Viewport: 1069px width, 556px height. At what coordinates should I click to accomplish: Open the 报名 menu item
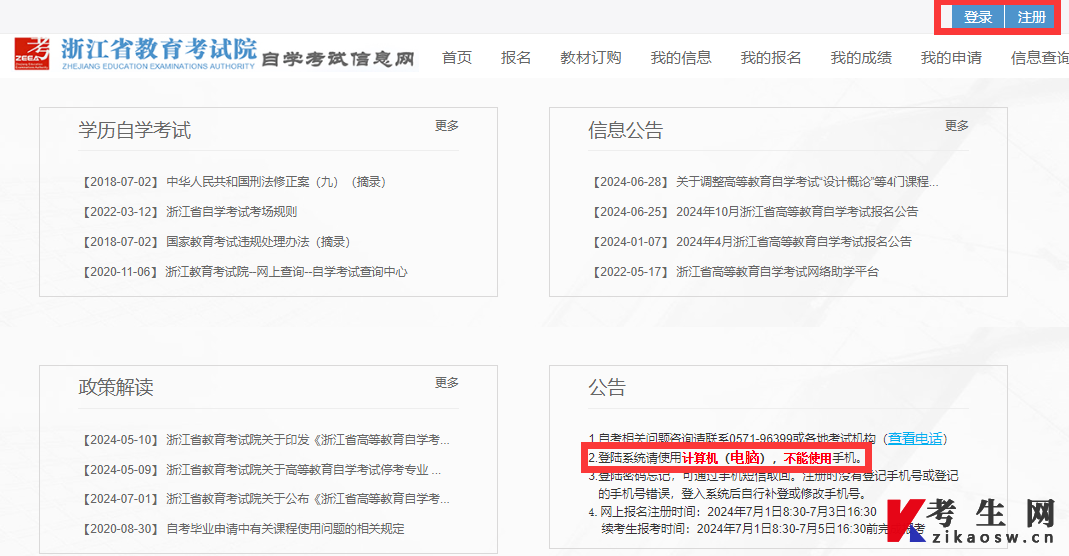point(515,58)
